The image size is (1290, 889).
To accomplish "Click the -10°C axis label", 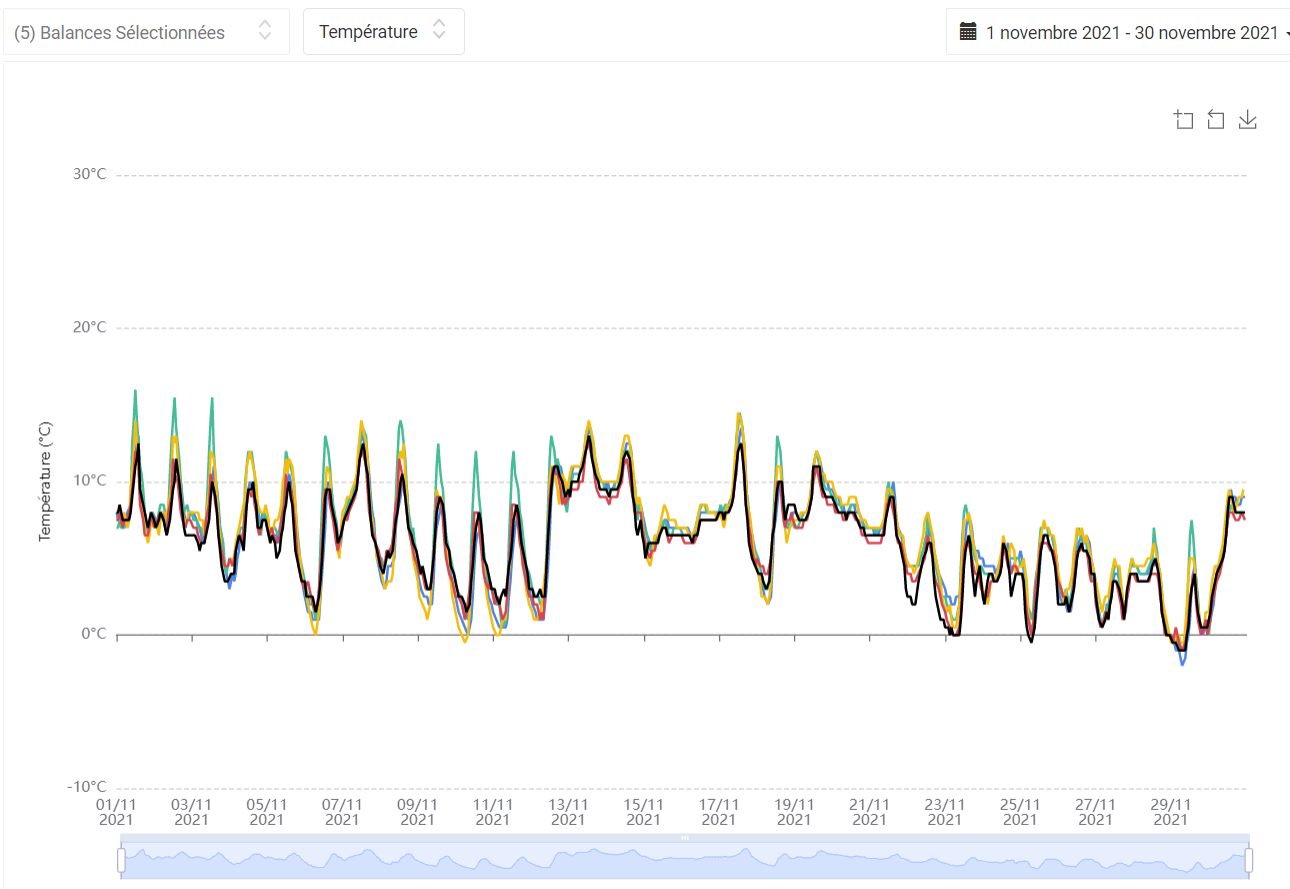I will (x=86, y=787).
